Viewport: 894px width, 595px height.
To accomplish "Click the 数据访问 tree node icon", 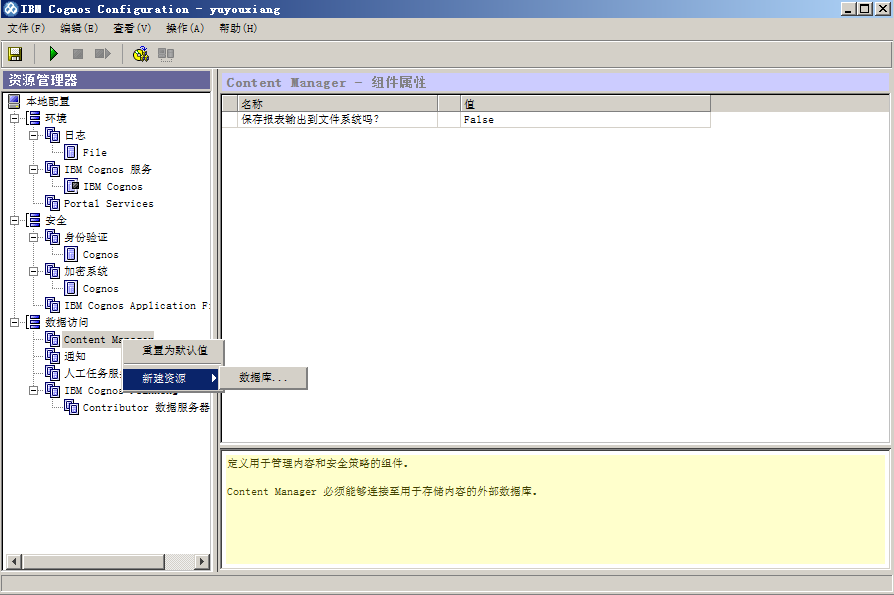I will click(34, 323).
